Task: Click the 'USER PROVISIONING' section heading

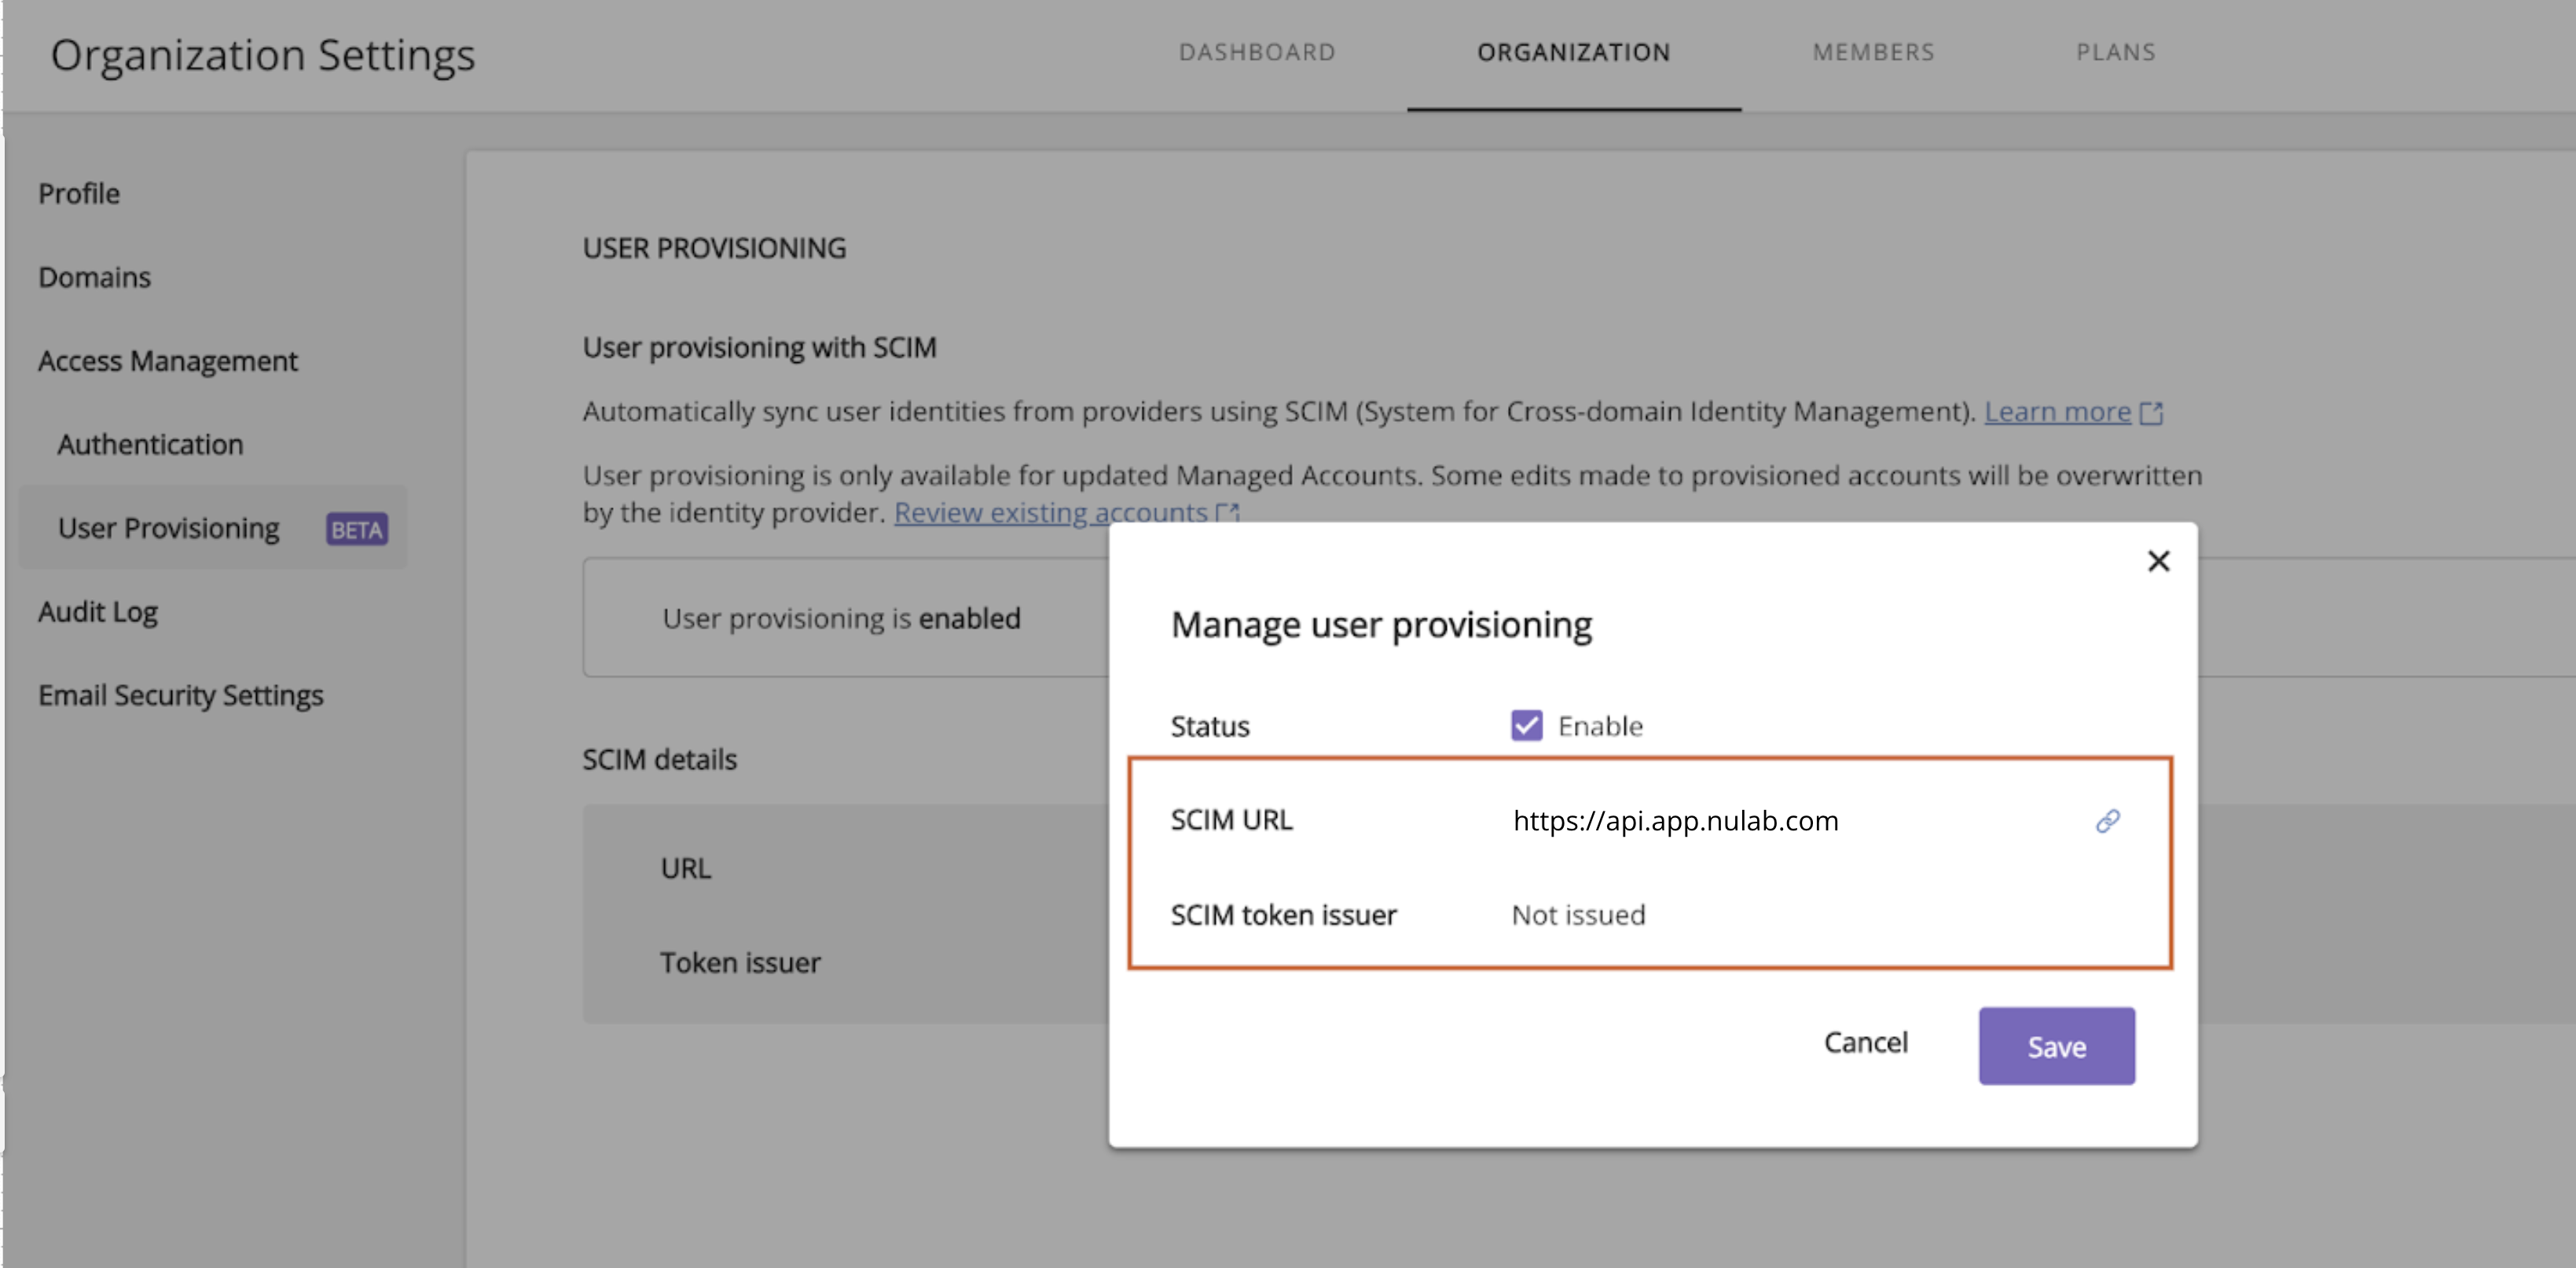Action: [714, 248]
